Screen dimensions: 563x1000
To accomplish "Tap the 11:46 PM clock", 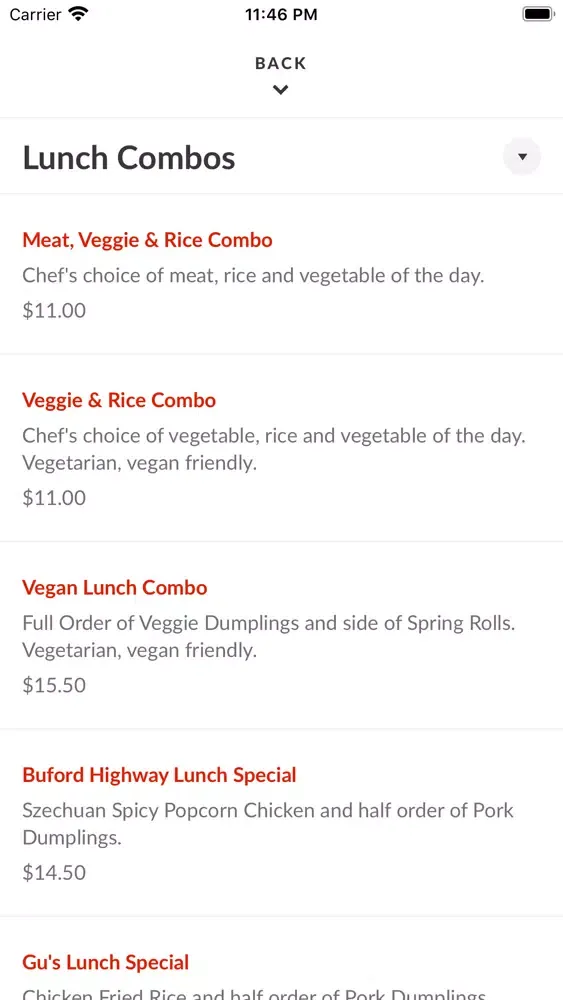I will [x=281, y=15].
